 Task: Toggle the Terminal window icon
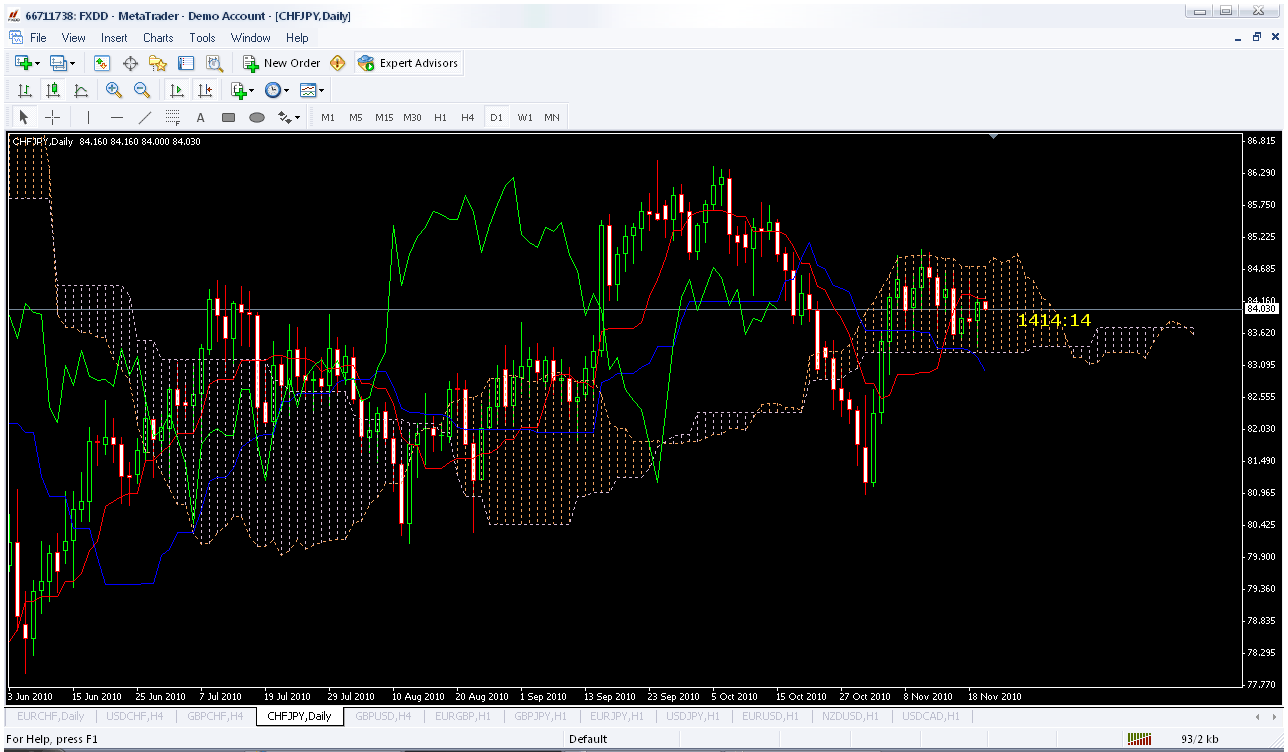186,63
